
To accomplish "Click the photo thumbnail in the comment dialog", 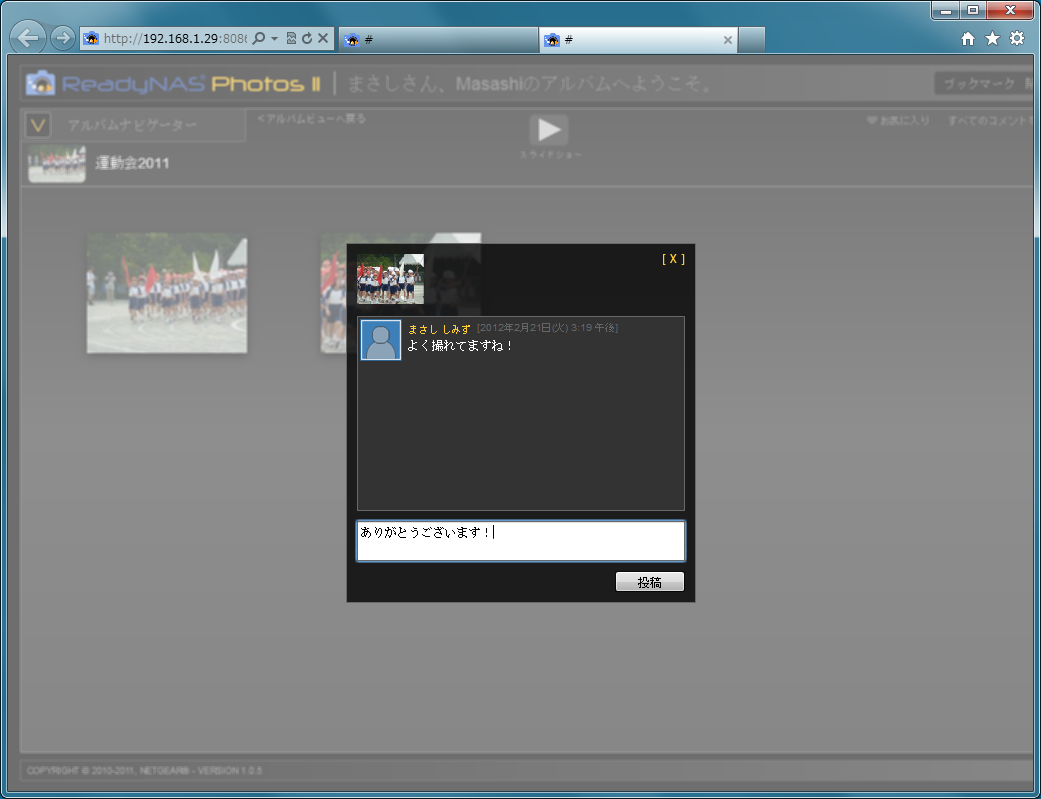I will tap(390, 279).
